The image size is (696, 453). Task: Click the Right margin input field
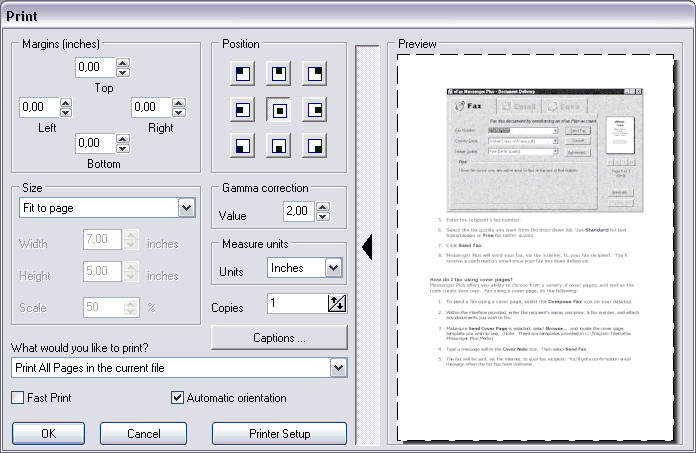[x=151, y=107]
